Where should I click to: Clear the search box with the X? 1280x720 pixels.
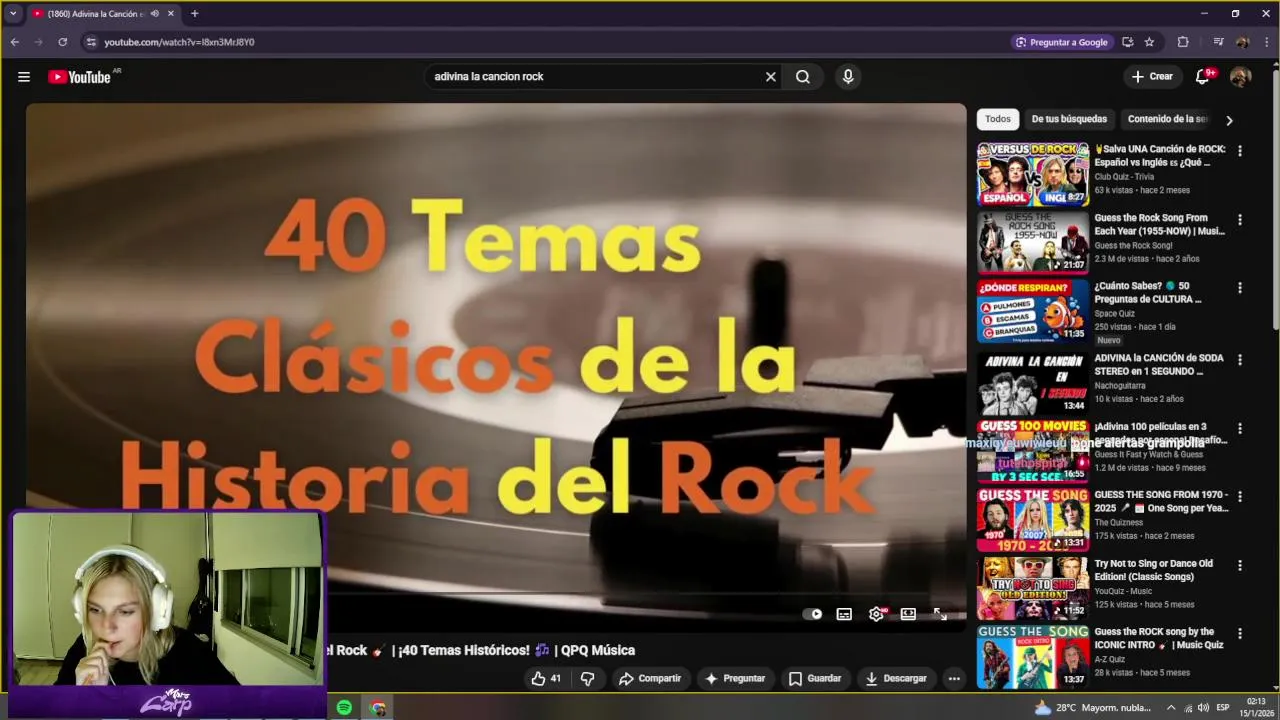[771, 77]
